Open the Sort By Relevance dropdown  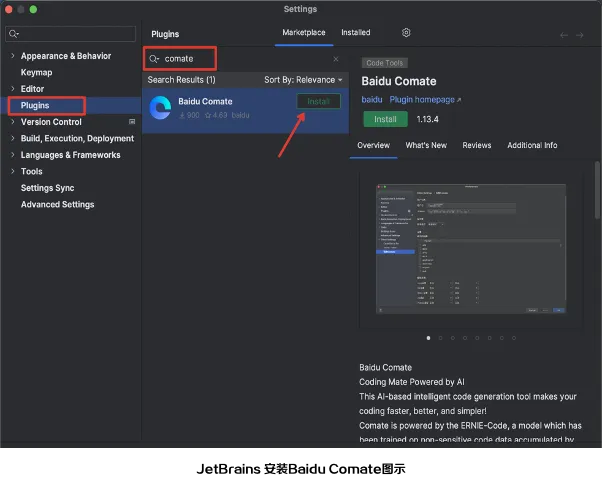click(x=303, y=80)
